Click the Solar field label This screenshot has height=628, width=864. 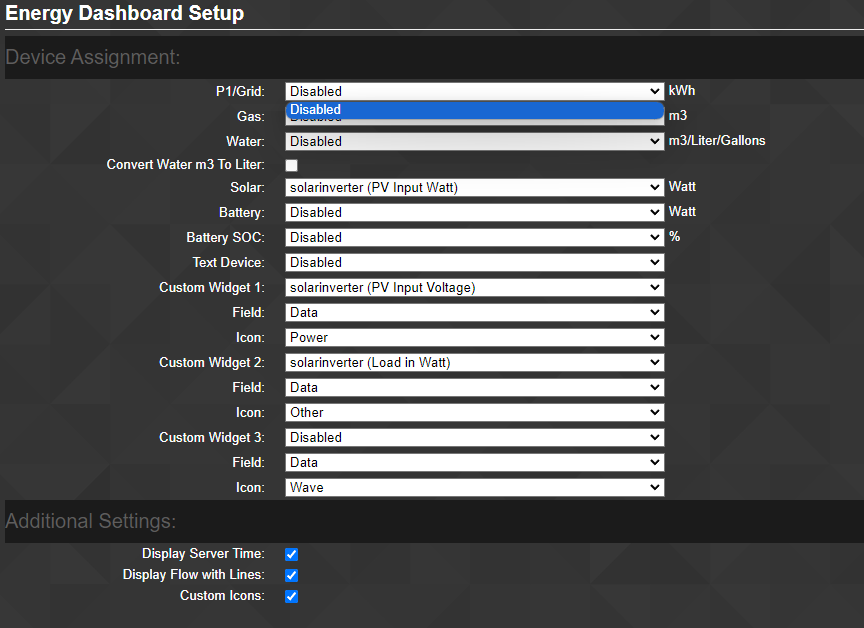coord(247,187)
